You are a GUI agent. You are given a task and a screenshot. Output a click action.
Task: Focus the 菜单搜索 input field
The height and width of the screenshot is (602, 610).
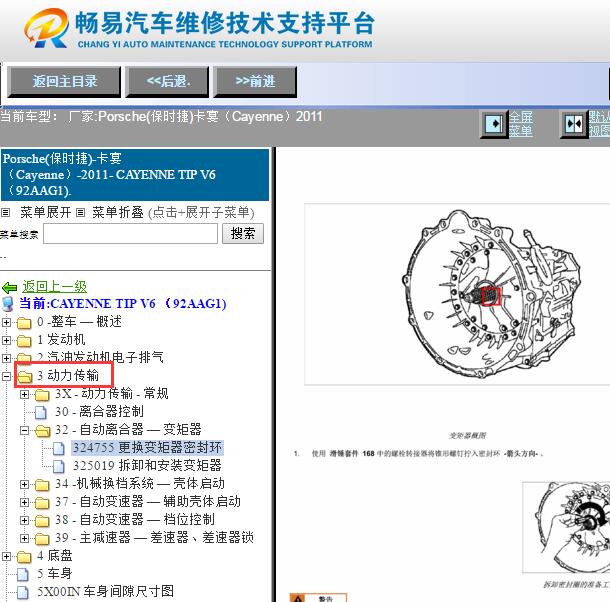tap(130, 234)
